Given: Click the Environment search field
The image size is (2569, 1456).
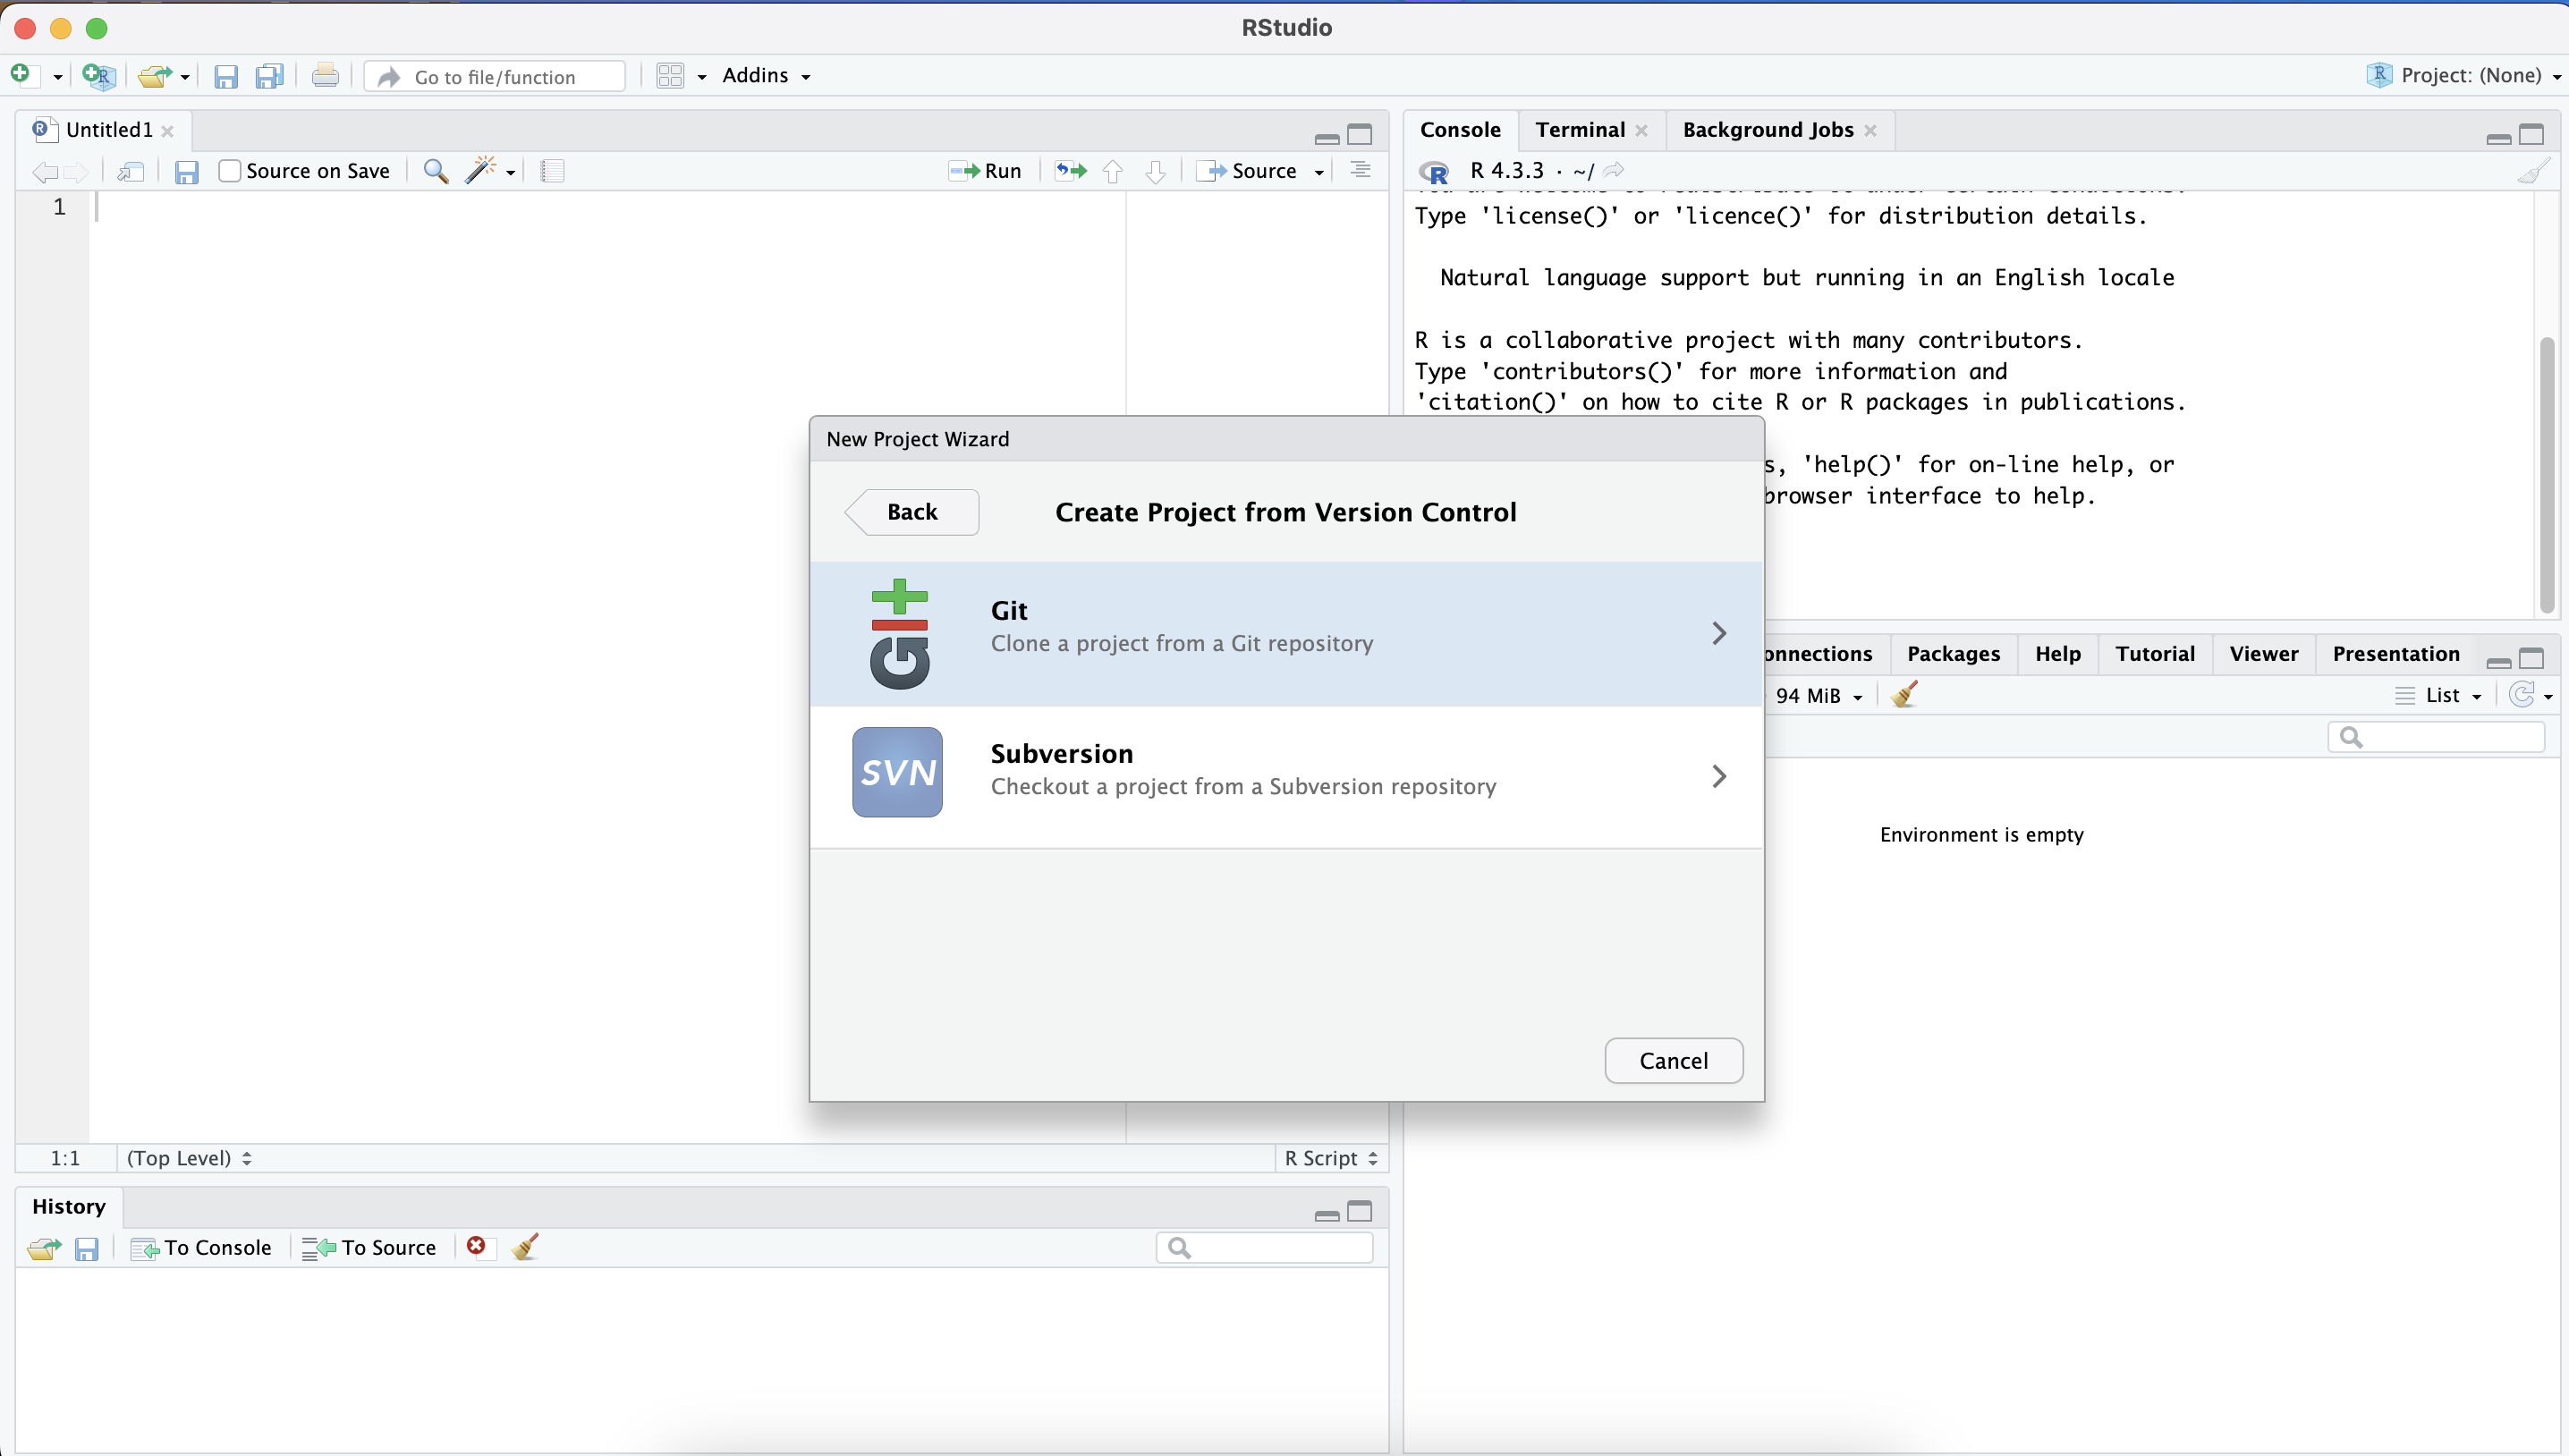Looking at the screenshot, I should point(2436,738).
